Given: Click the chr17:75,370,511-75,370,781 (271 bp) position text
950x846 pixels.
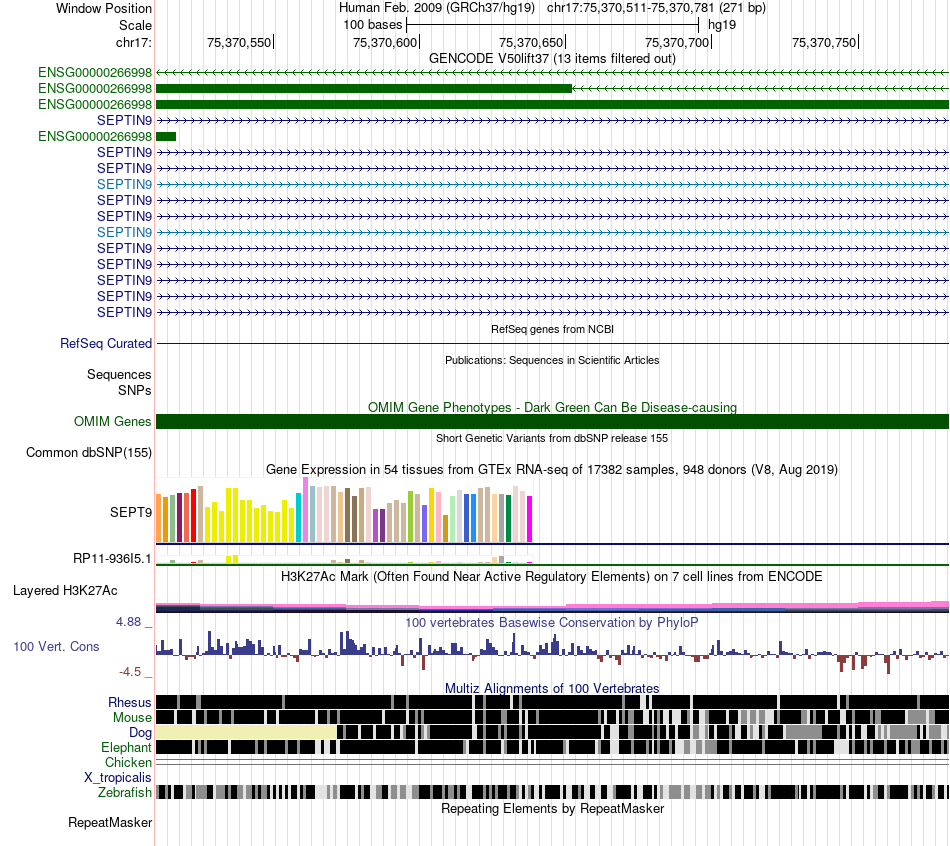Looking at the screenshot, I should [x=656, y=8].
